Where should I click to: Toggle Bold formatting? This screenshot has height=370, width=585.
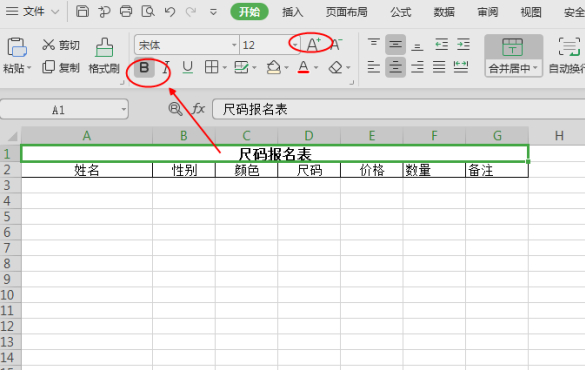[x=144, y=68]
